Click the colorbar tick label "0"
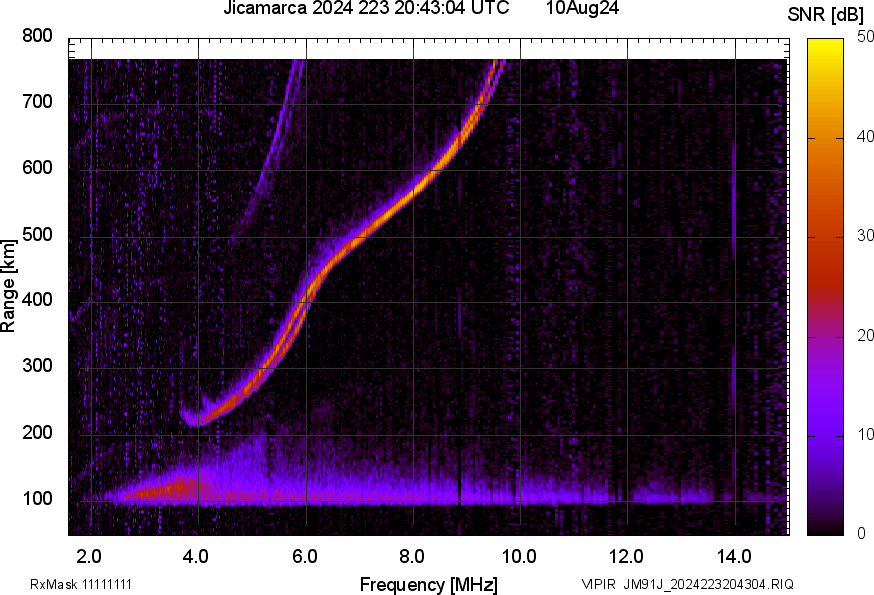 (861, 534)
